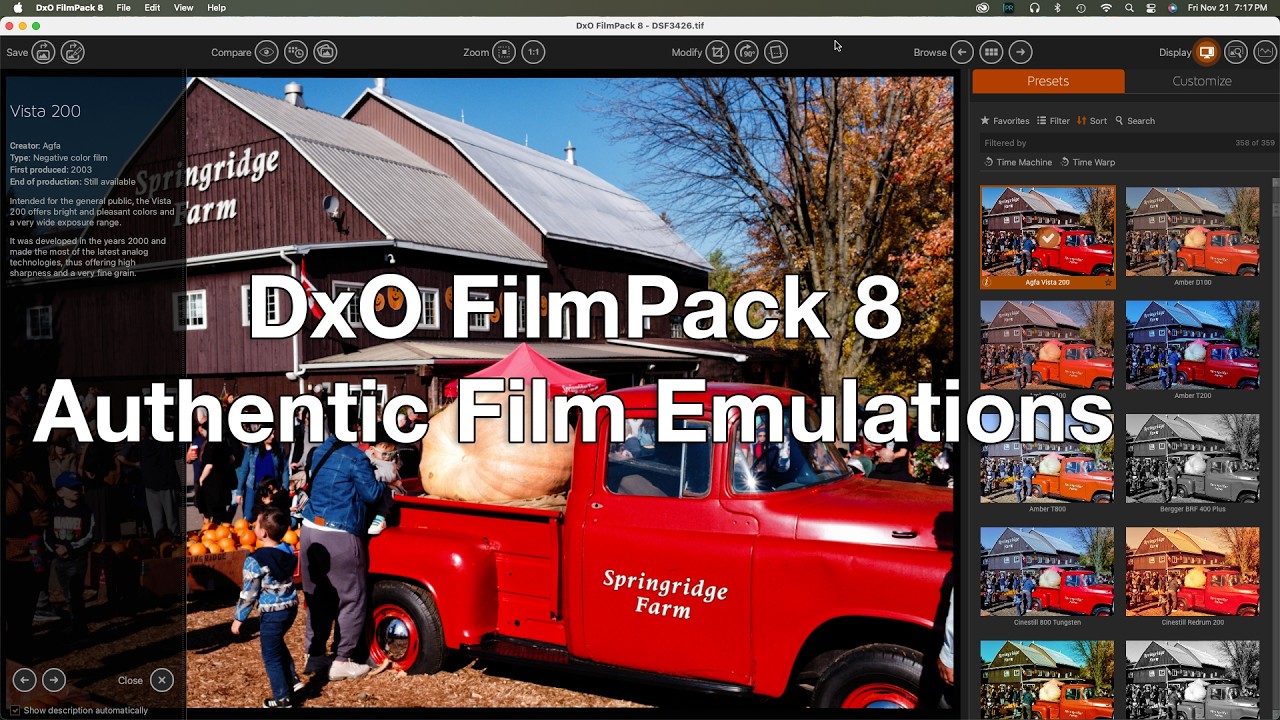The image size is (1280, 720).
Task: Click the last Compare image icon
Action: pos(325,52)
